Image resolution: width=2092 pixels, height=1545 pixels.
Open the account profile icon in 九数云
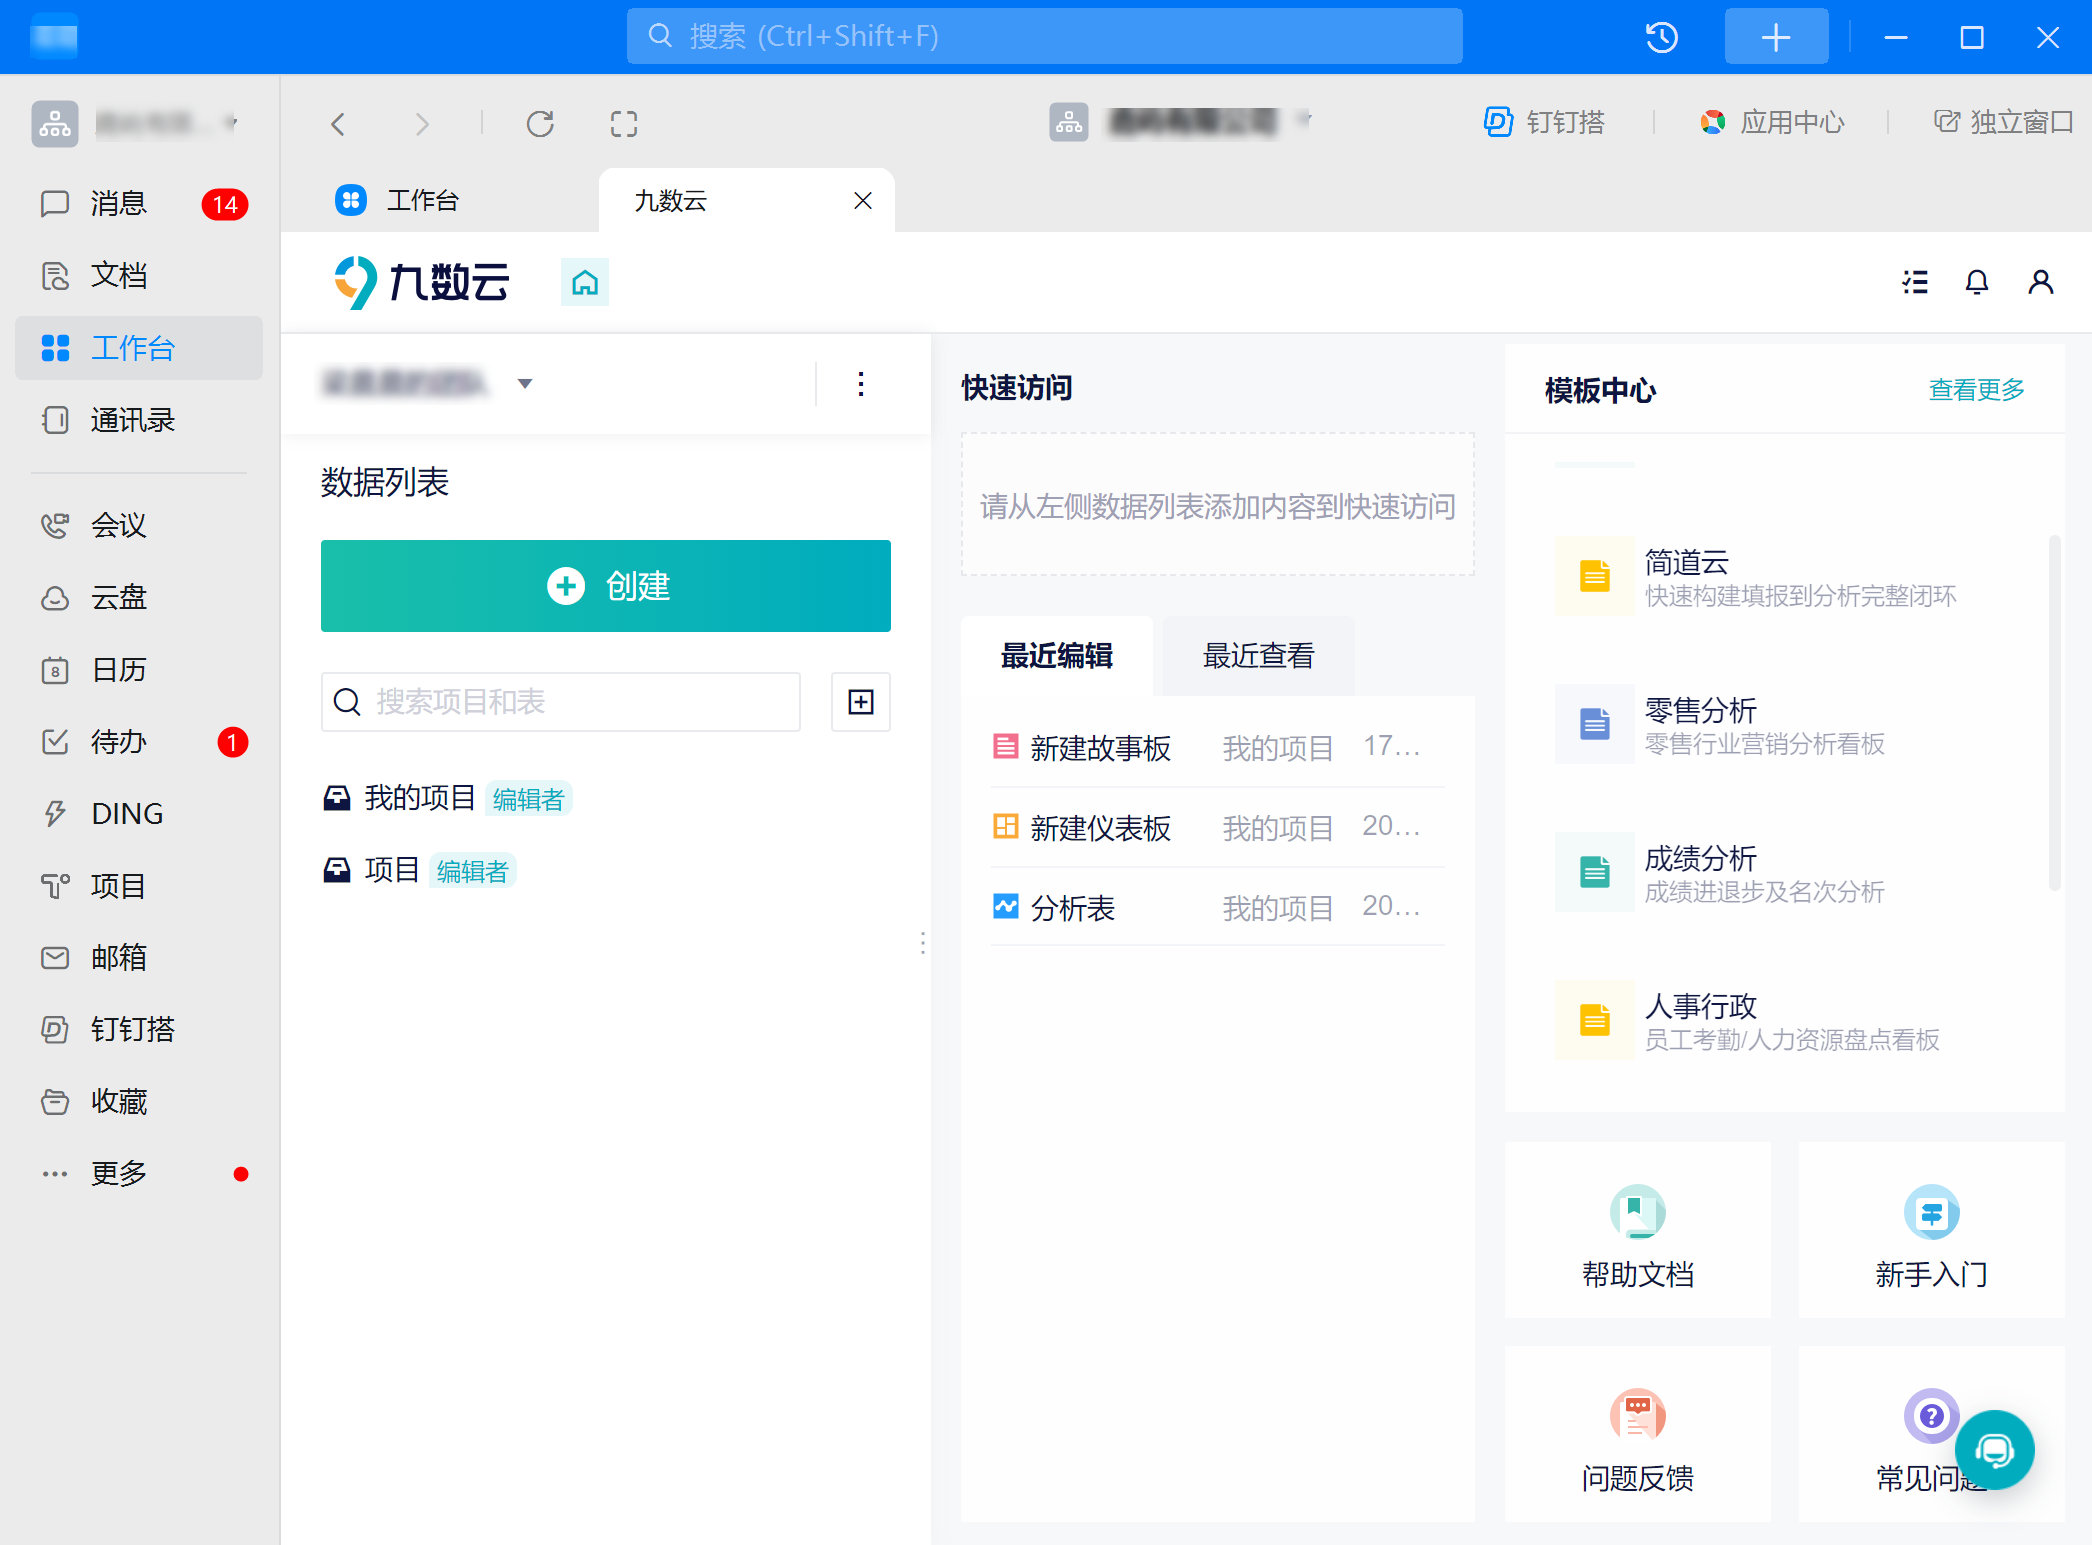pos(2040,282)
